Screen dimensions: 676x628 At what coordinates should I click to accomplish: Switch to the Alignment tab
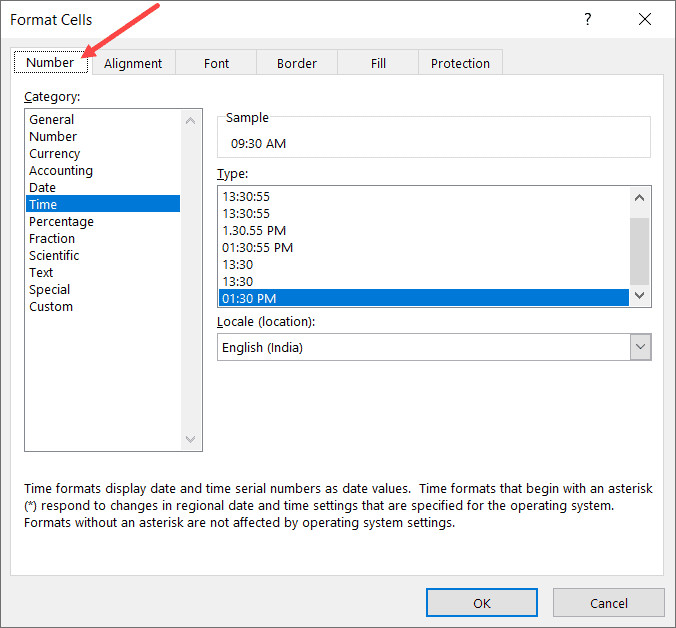point(132,63)
